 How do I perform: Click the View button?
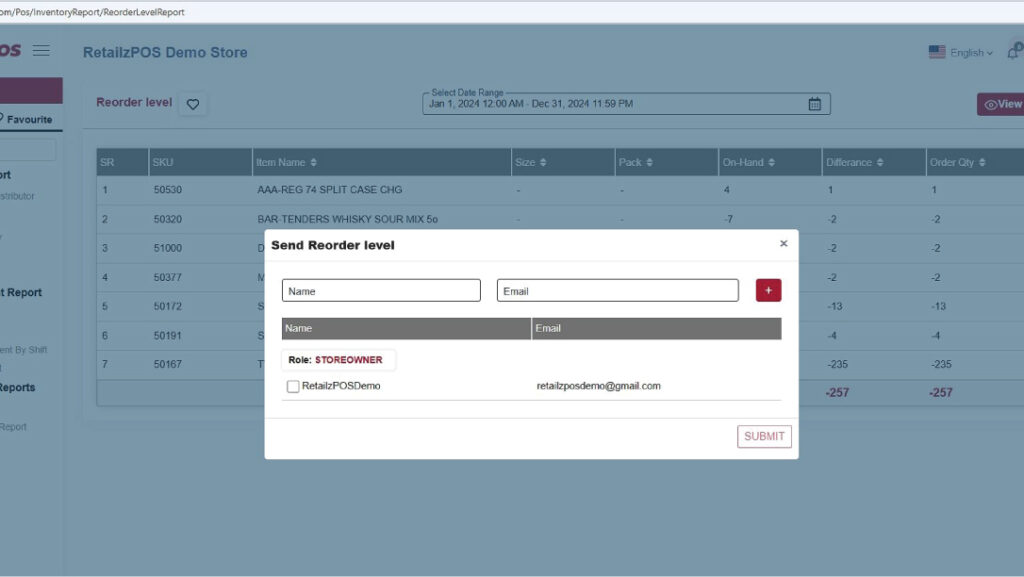click(x=1002, y=104)
